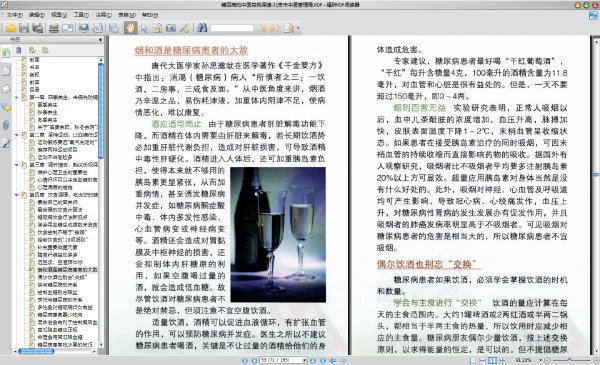
Task: Click the Find Previous icon beside search box
Action: pos(261,28)
